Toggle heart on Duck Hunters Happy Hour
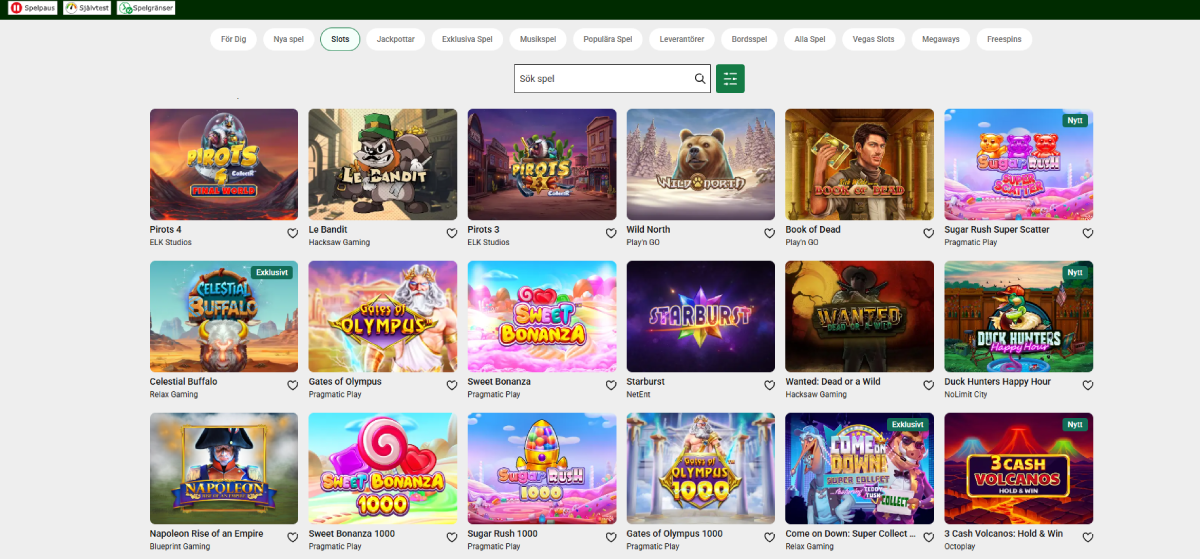 (1087, 385)
